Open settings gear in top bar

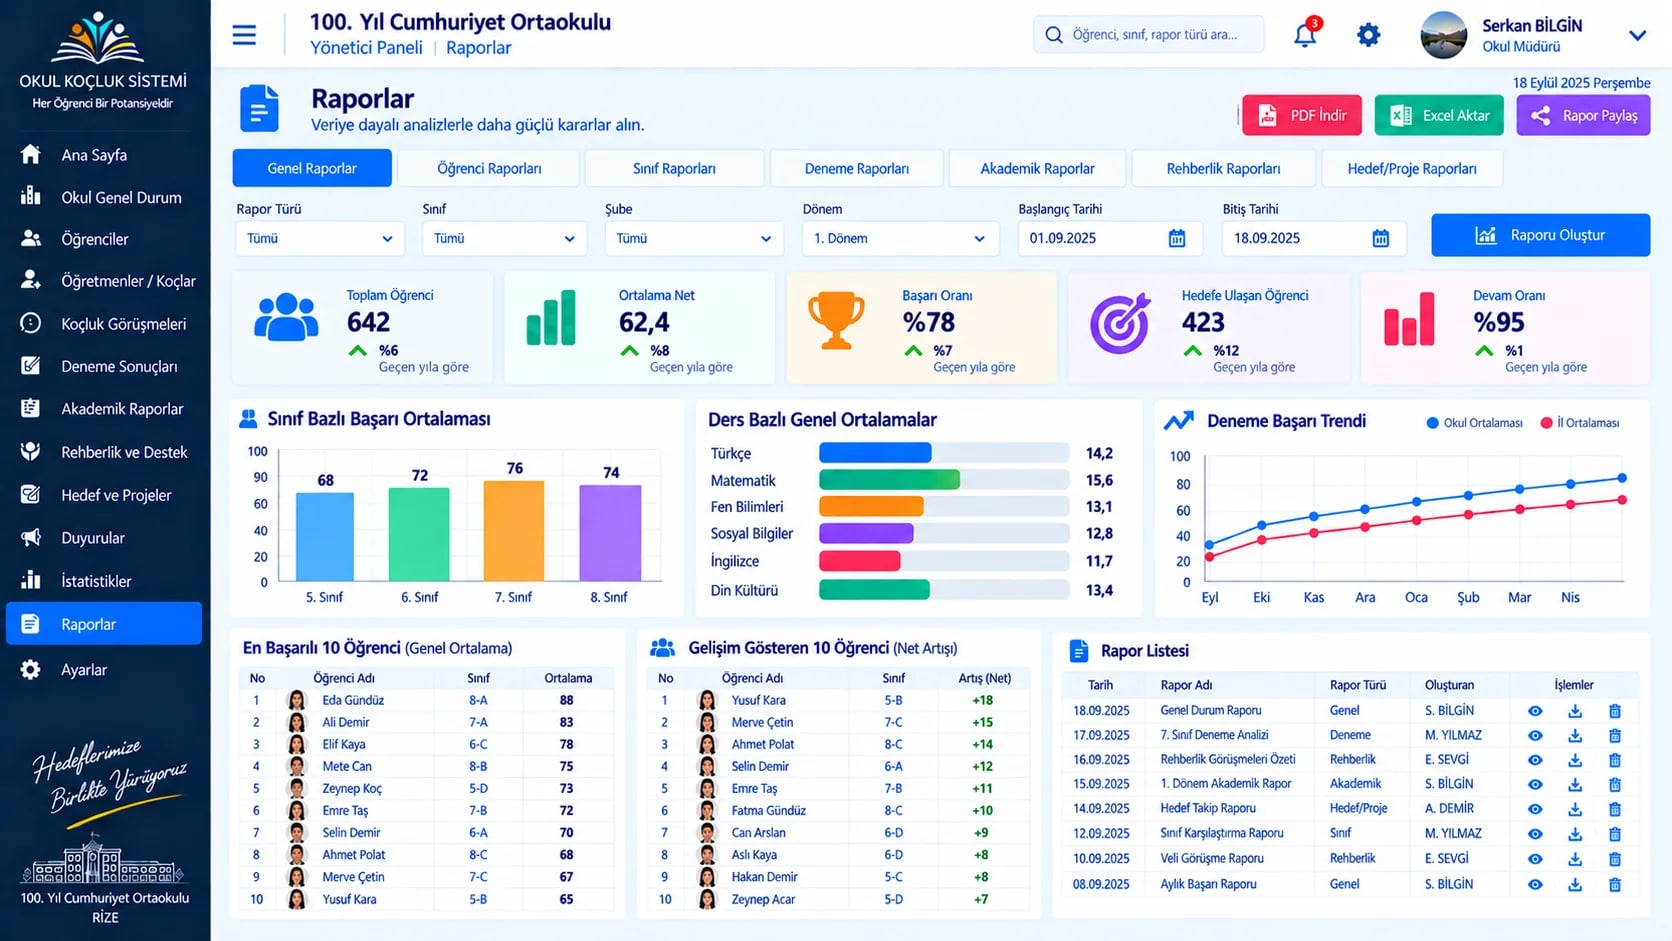point(1368,35)
